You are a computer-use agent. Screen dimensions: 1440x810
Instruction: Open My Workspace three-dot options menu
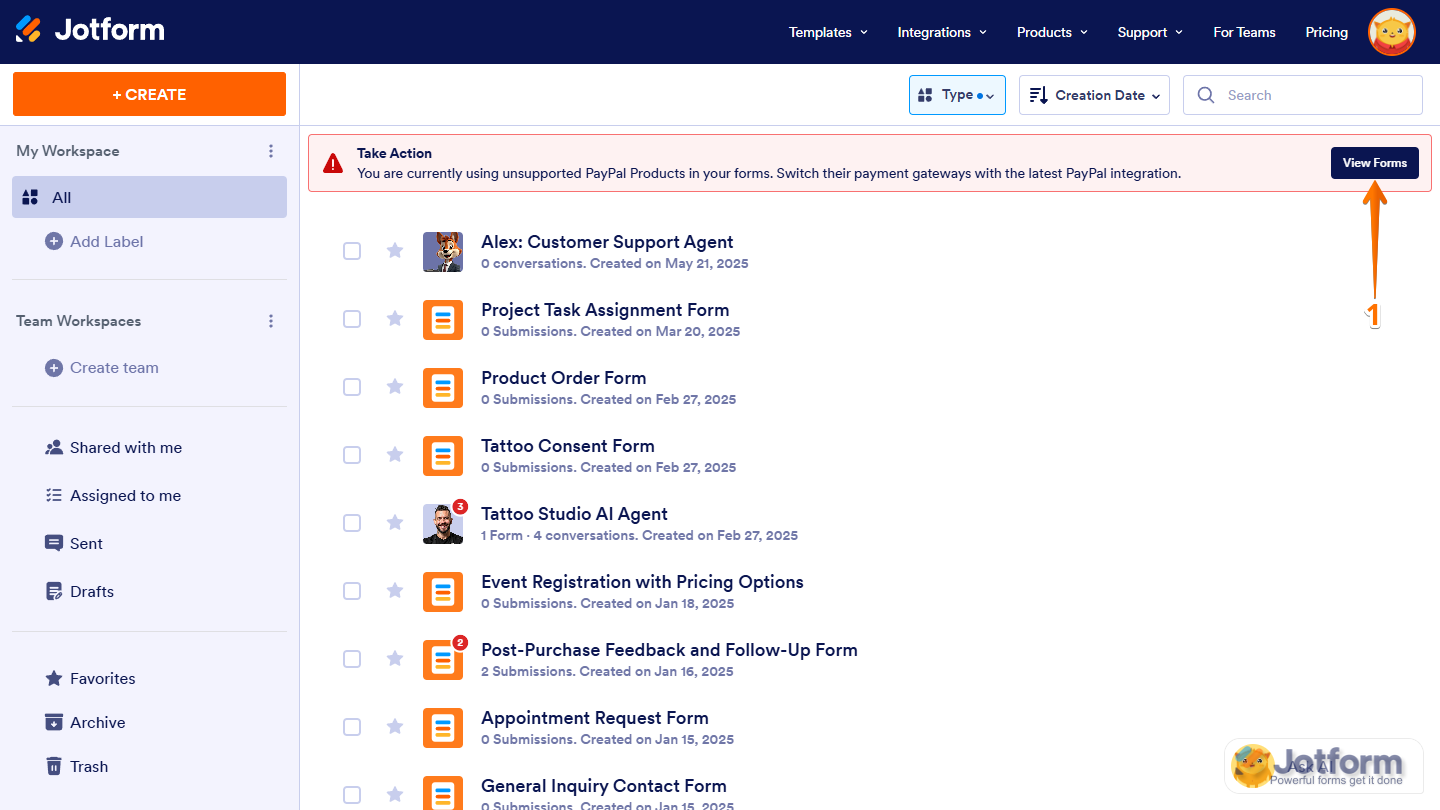271,151
